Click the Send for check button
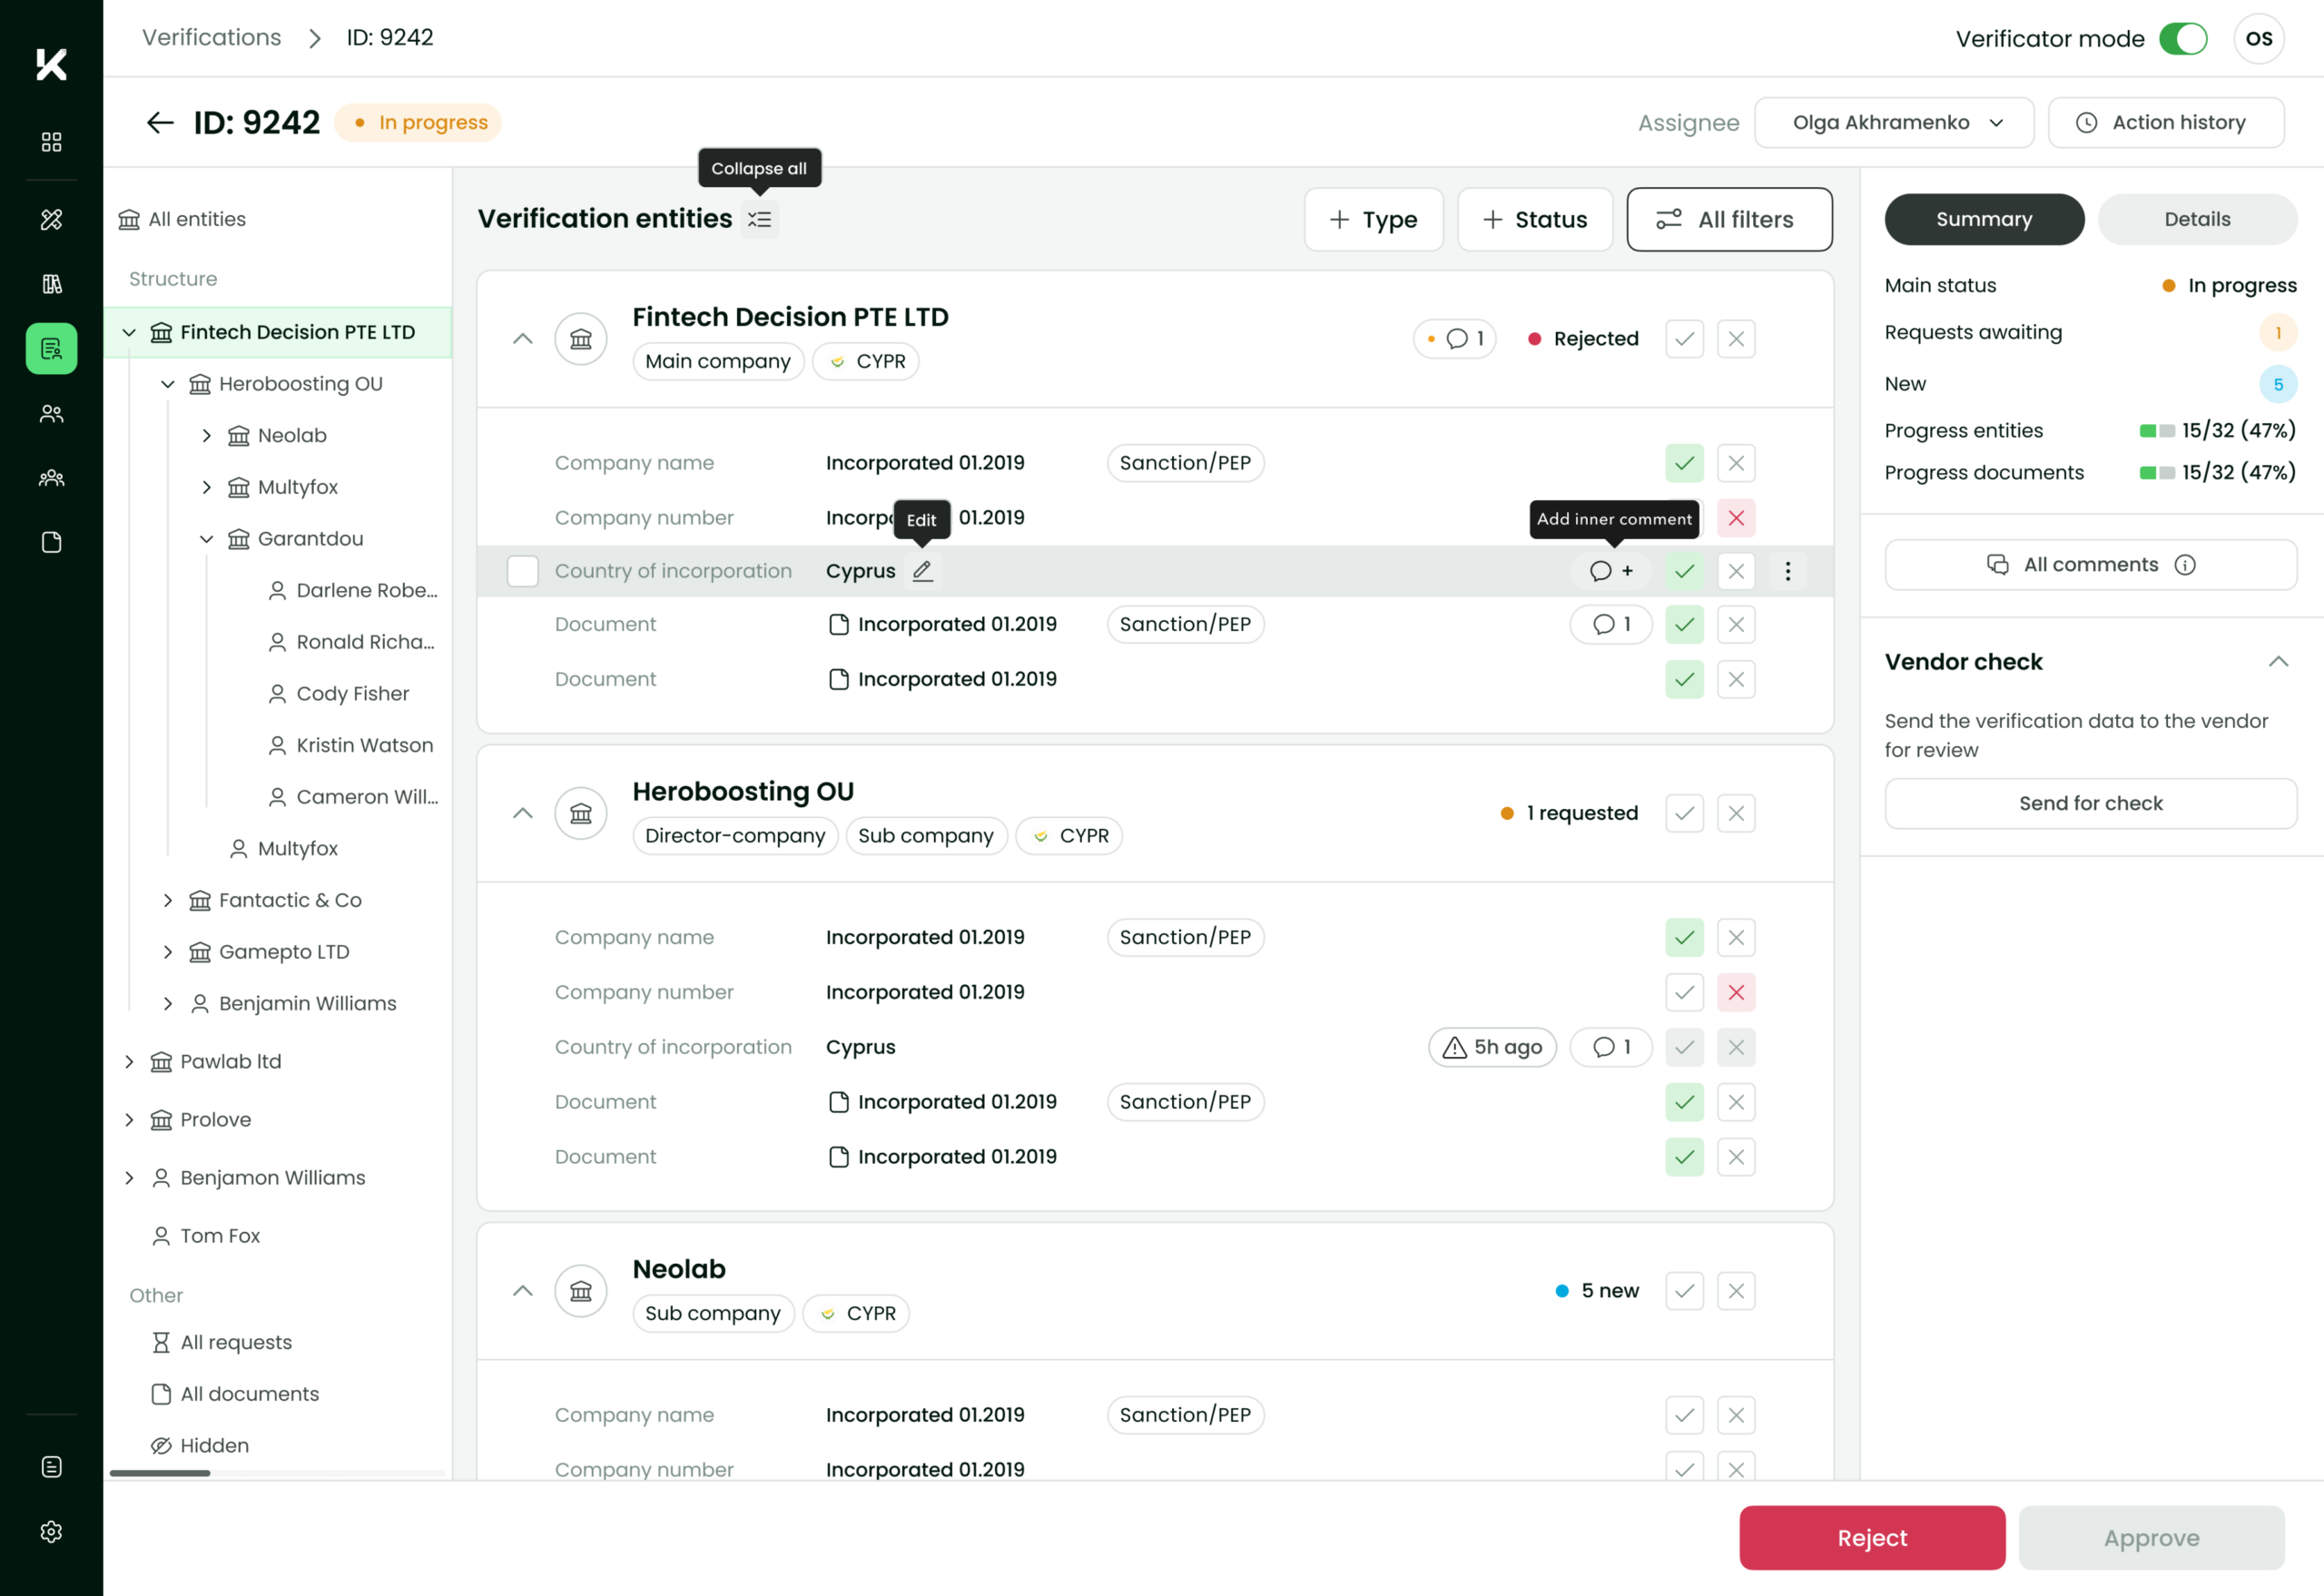Screen dimensions: 2324x1596 [2090, 803]
